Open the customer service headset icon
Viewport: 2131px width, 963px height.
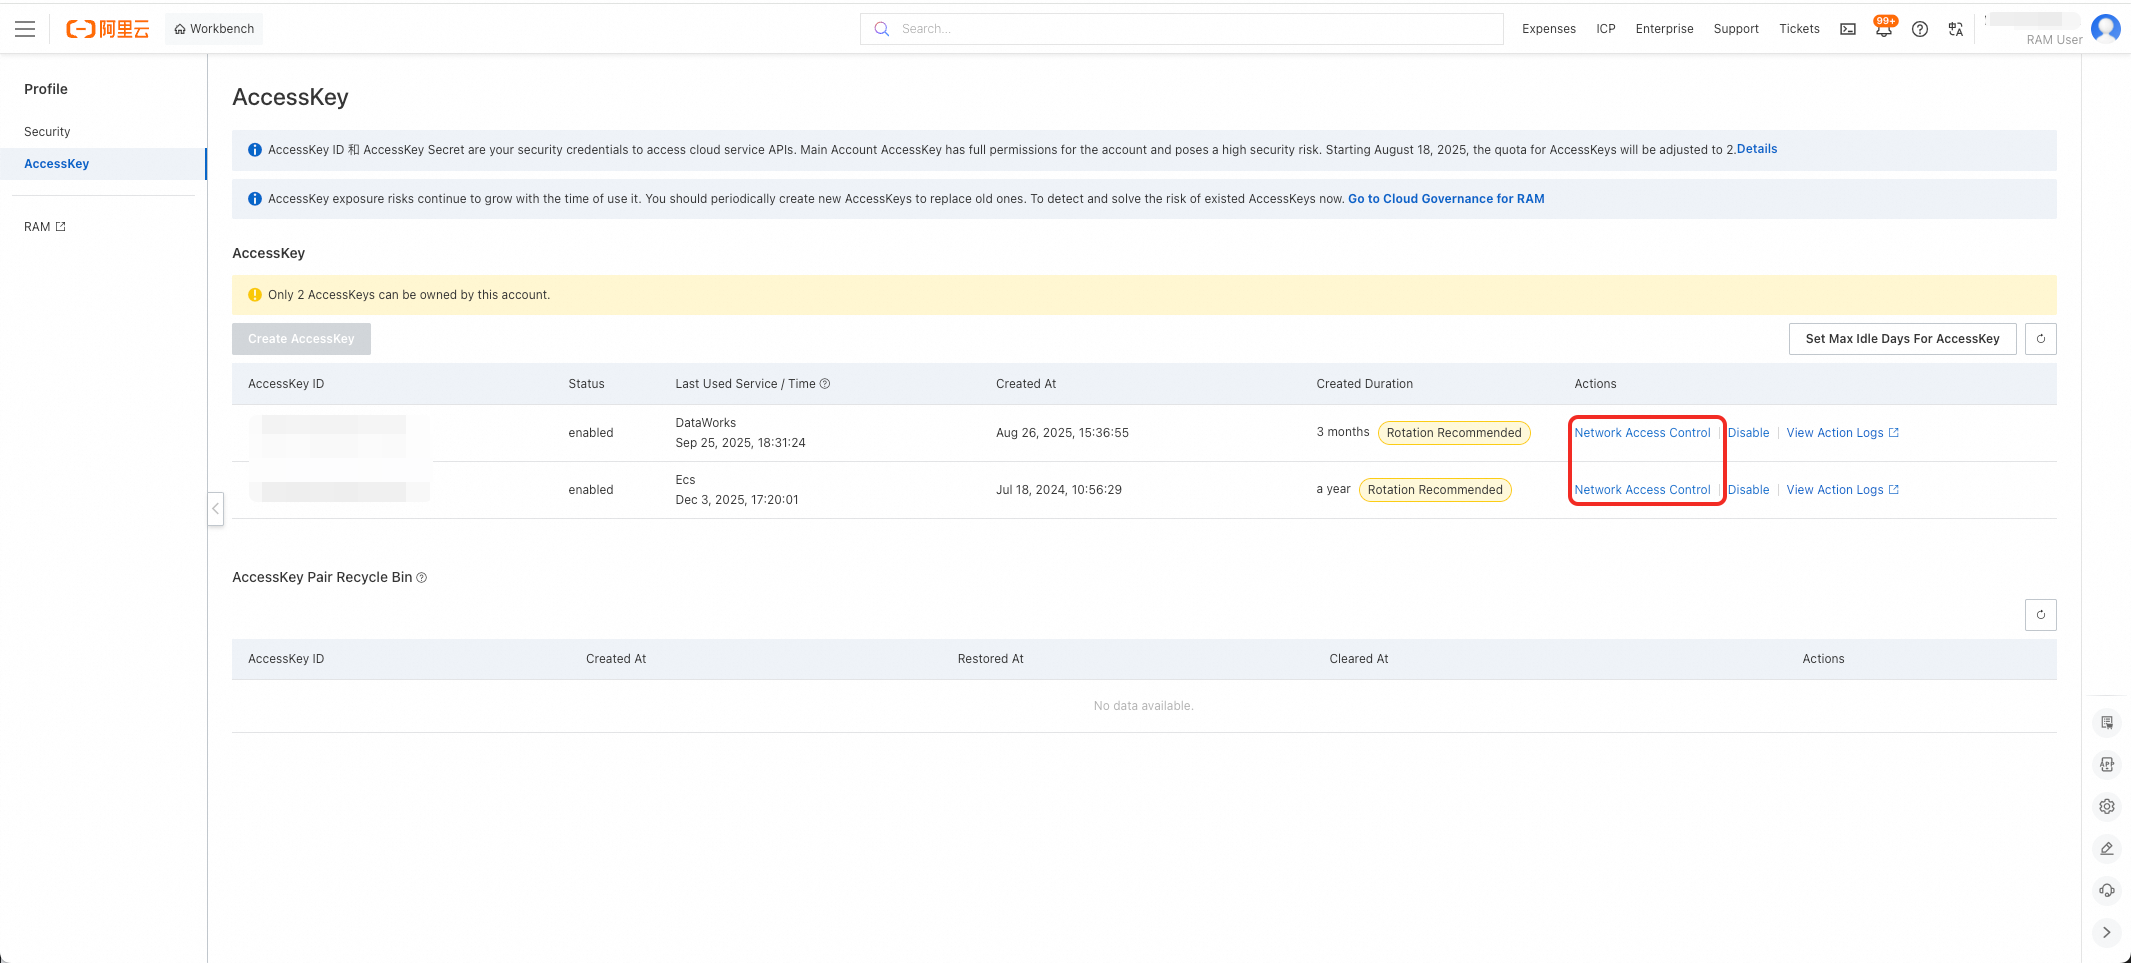(2107, 890)
